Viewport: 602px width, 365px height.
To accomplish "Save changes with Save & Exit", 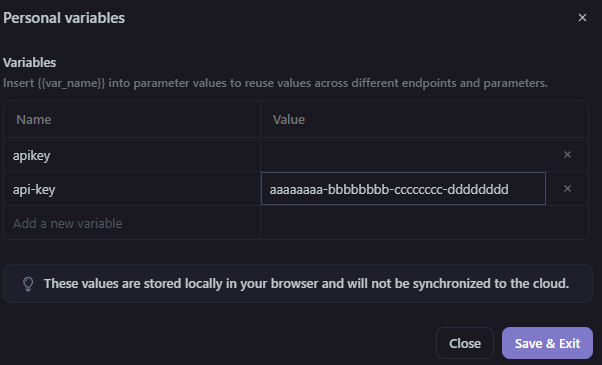I will tap(547, 343).
